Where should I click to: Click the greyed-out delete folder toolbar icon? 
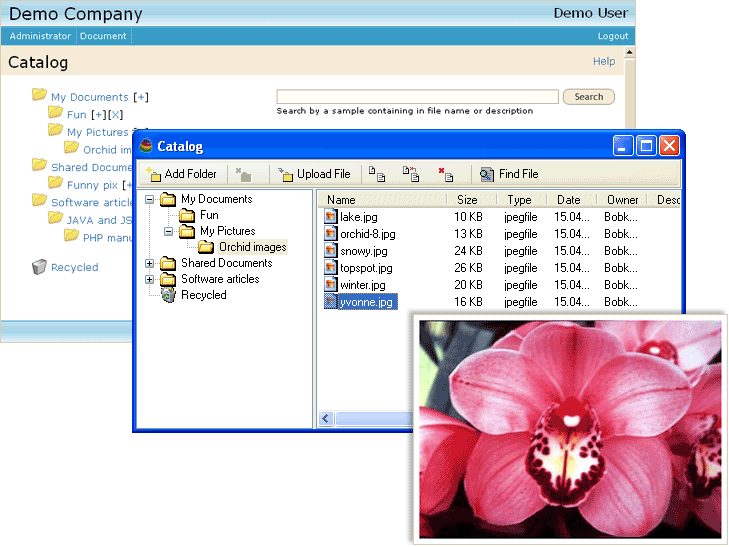(243, 174)
